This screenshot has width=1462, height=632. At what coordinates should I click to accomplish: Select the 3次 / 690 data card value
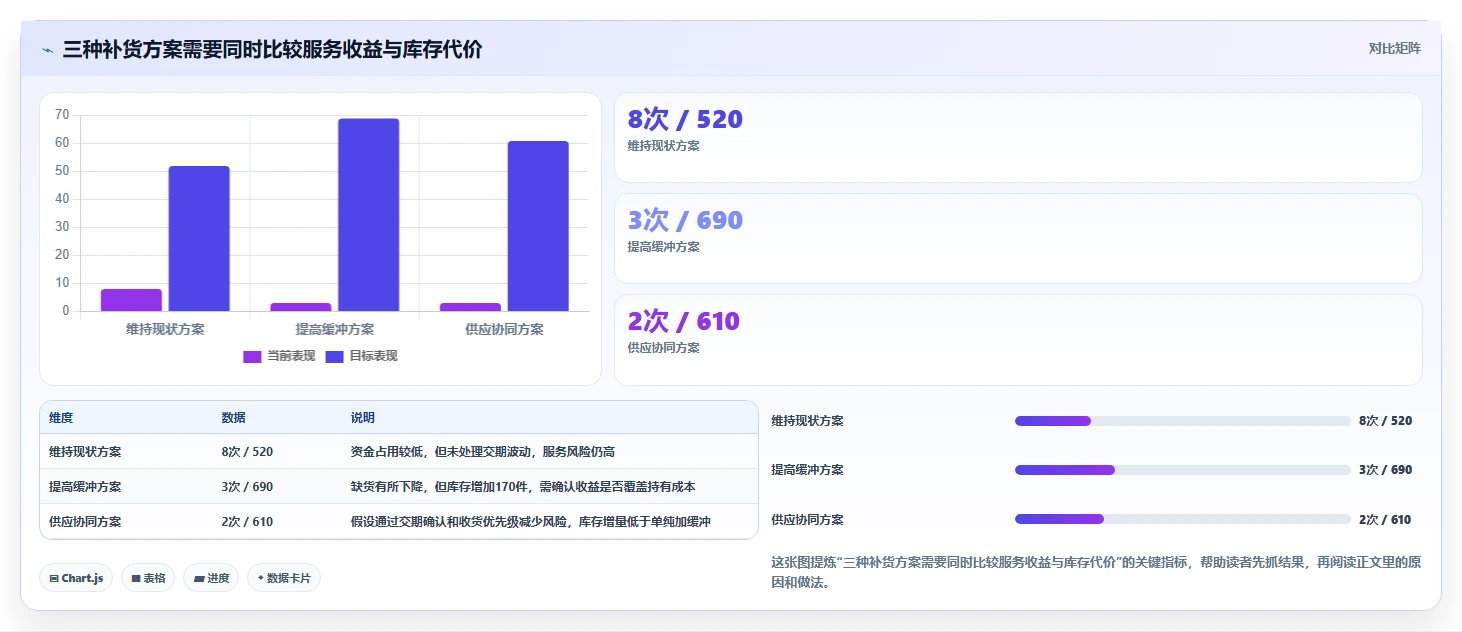pyautogui.click(x=685, y=220)
